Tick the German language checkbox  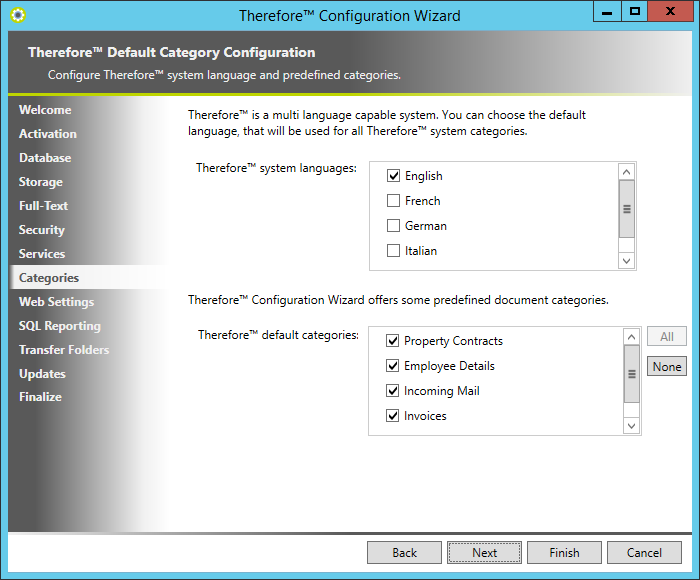[393, 225]
